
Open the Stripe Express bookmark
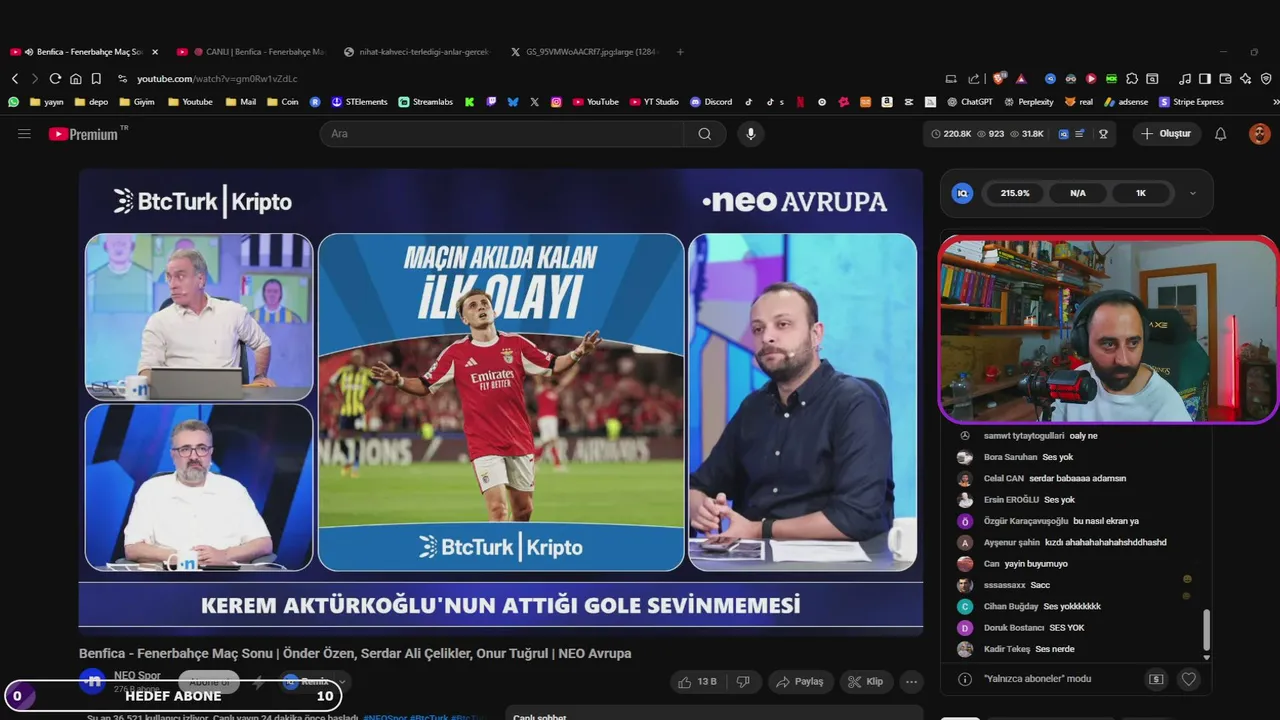pyautogui.click(x=1191, y=102)
